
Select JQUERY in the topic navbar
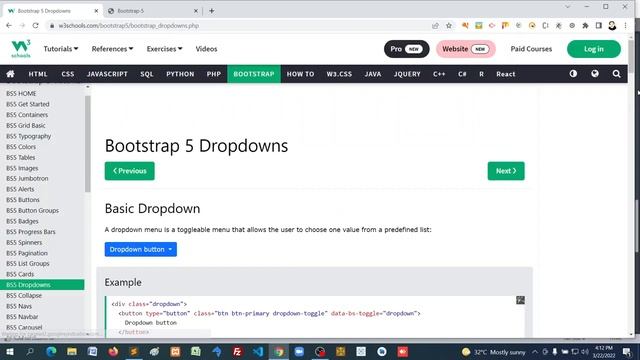click(407, 74)
